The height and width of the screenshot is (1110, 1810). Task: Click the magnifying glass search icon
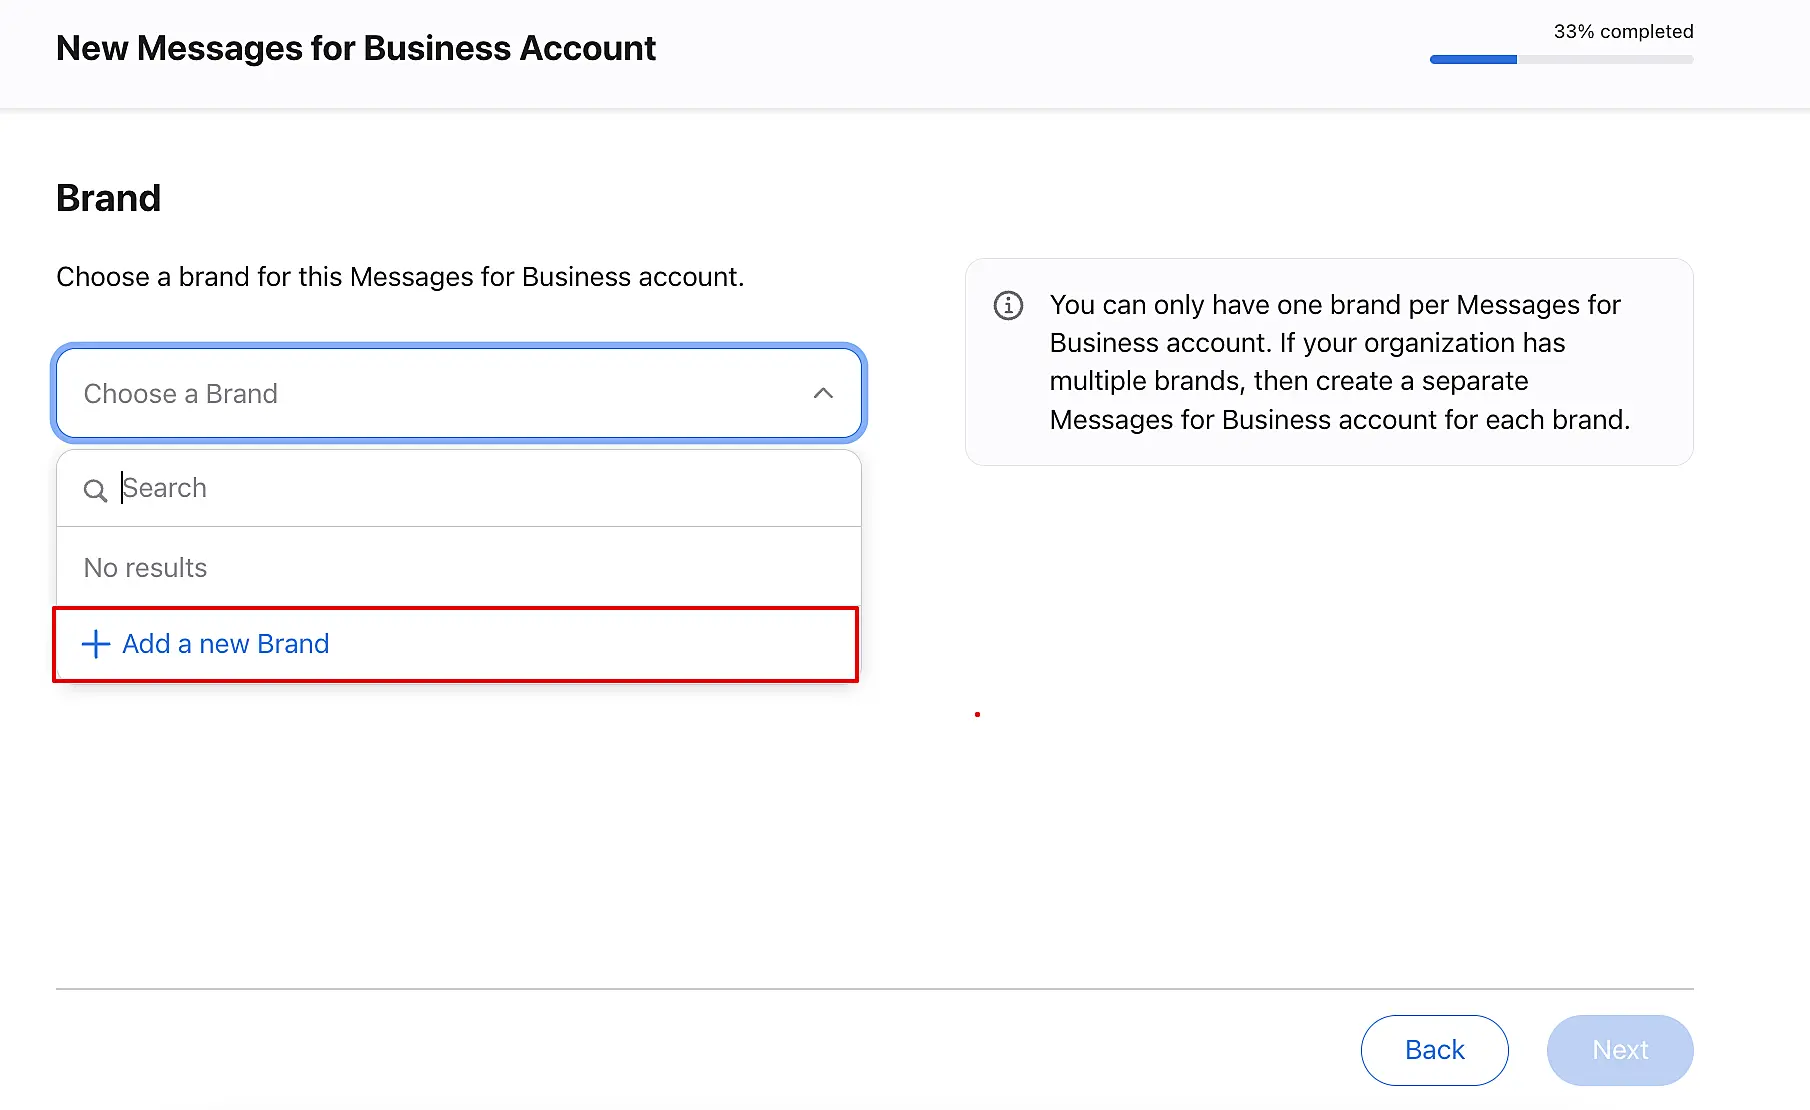tap(95, 490)
